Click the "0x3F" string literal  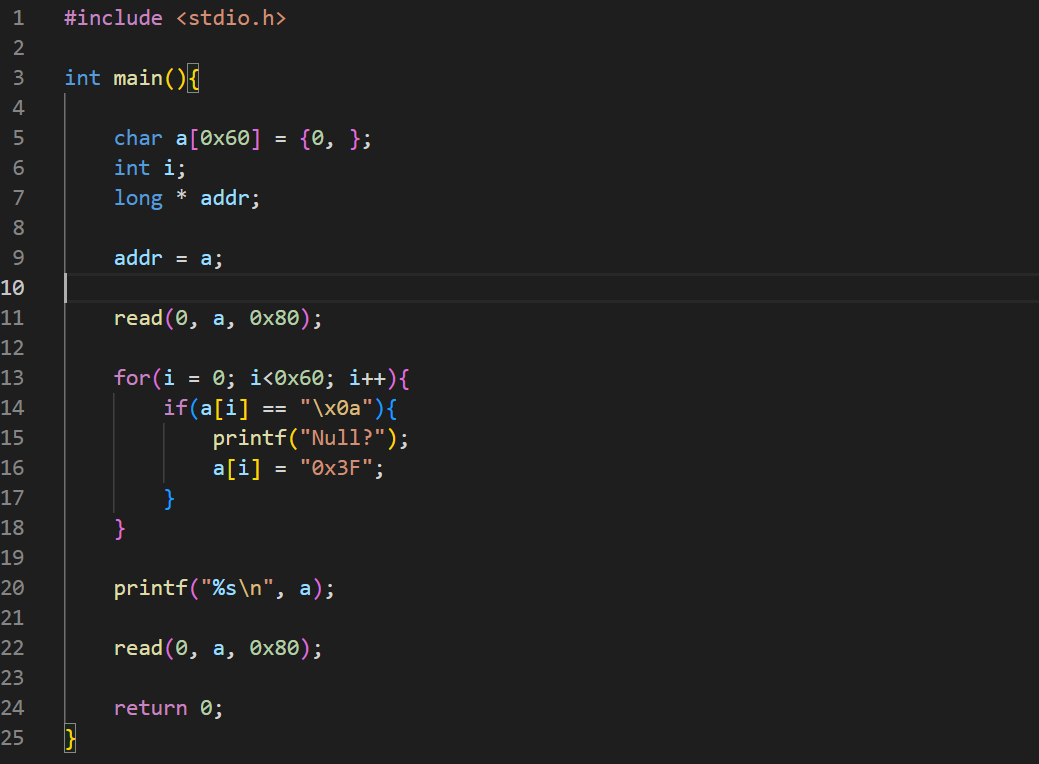tap(336, 468)
